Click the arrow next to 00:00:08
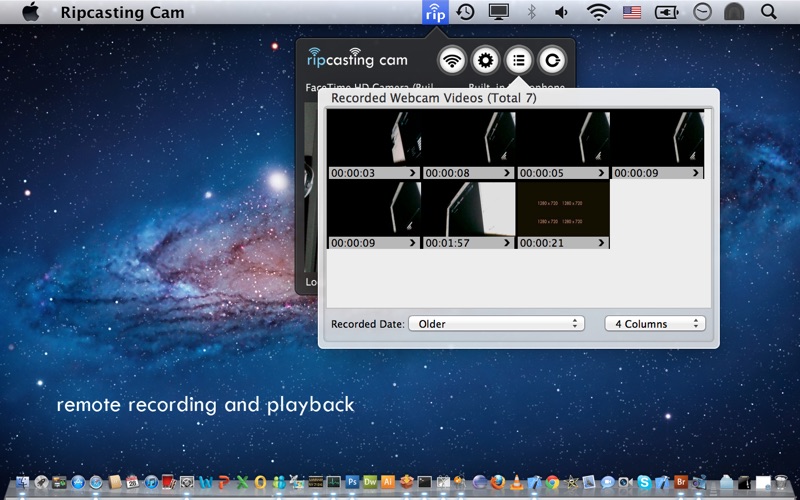The image size is (800, 500). pyautogui.click(x=507, y=173)
